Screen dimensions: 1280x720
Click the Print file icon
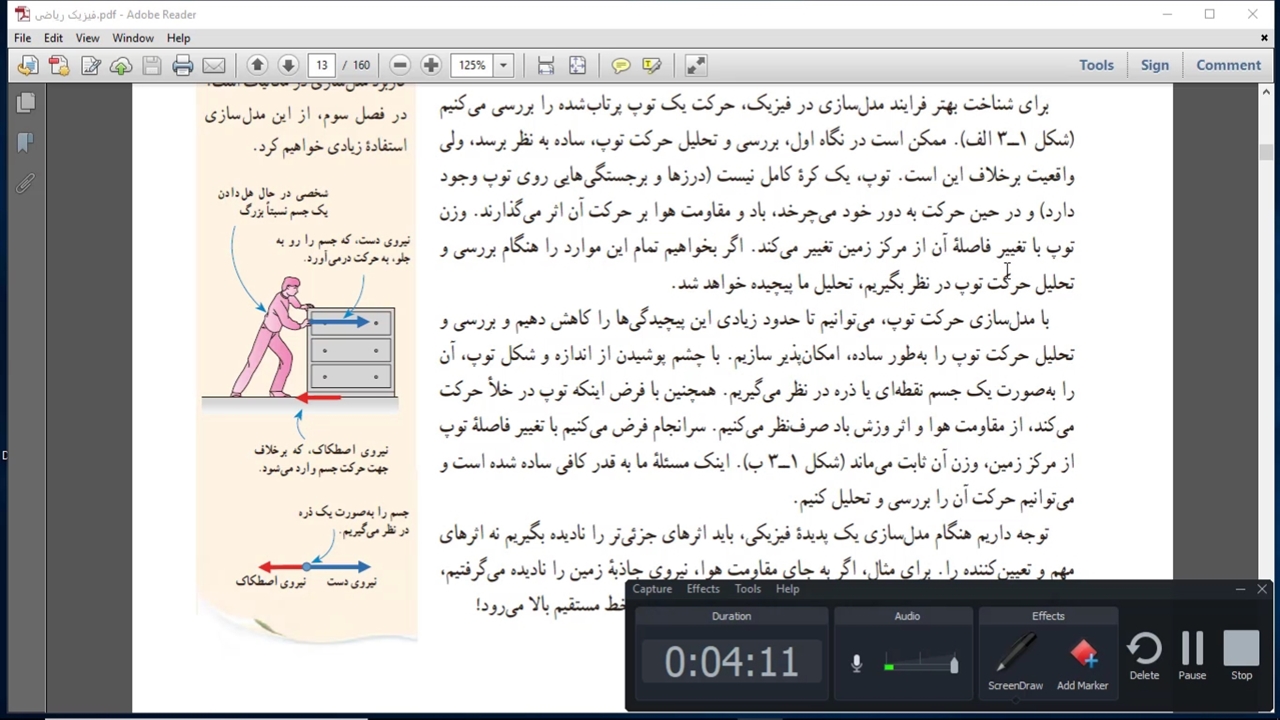coord(182,66)
